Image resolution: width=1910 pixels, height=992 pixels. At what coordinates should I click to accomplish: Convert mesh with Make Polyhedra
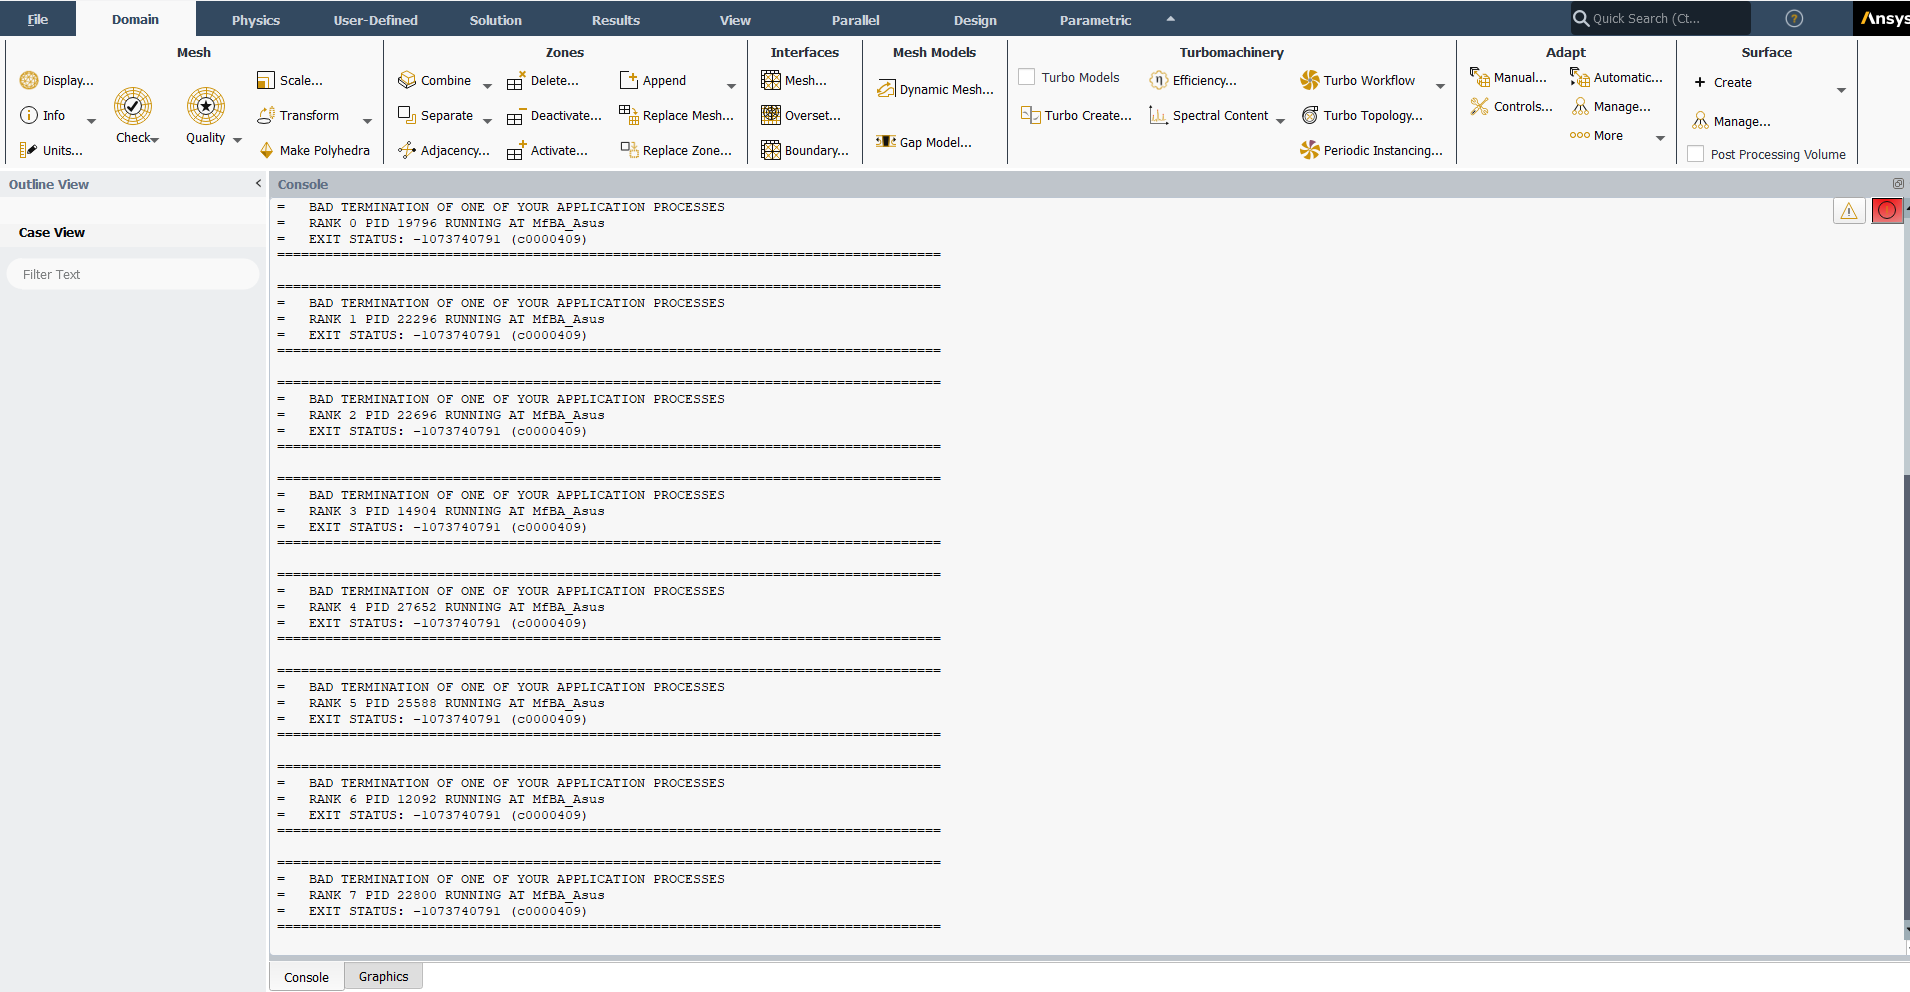(314, 150)
